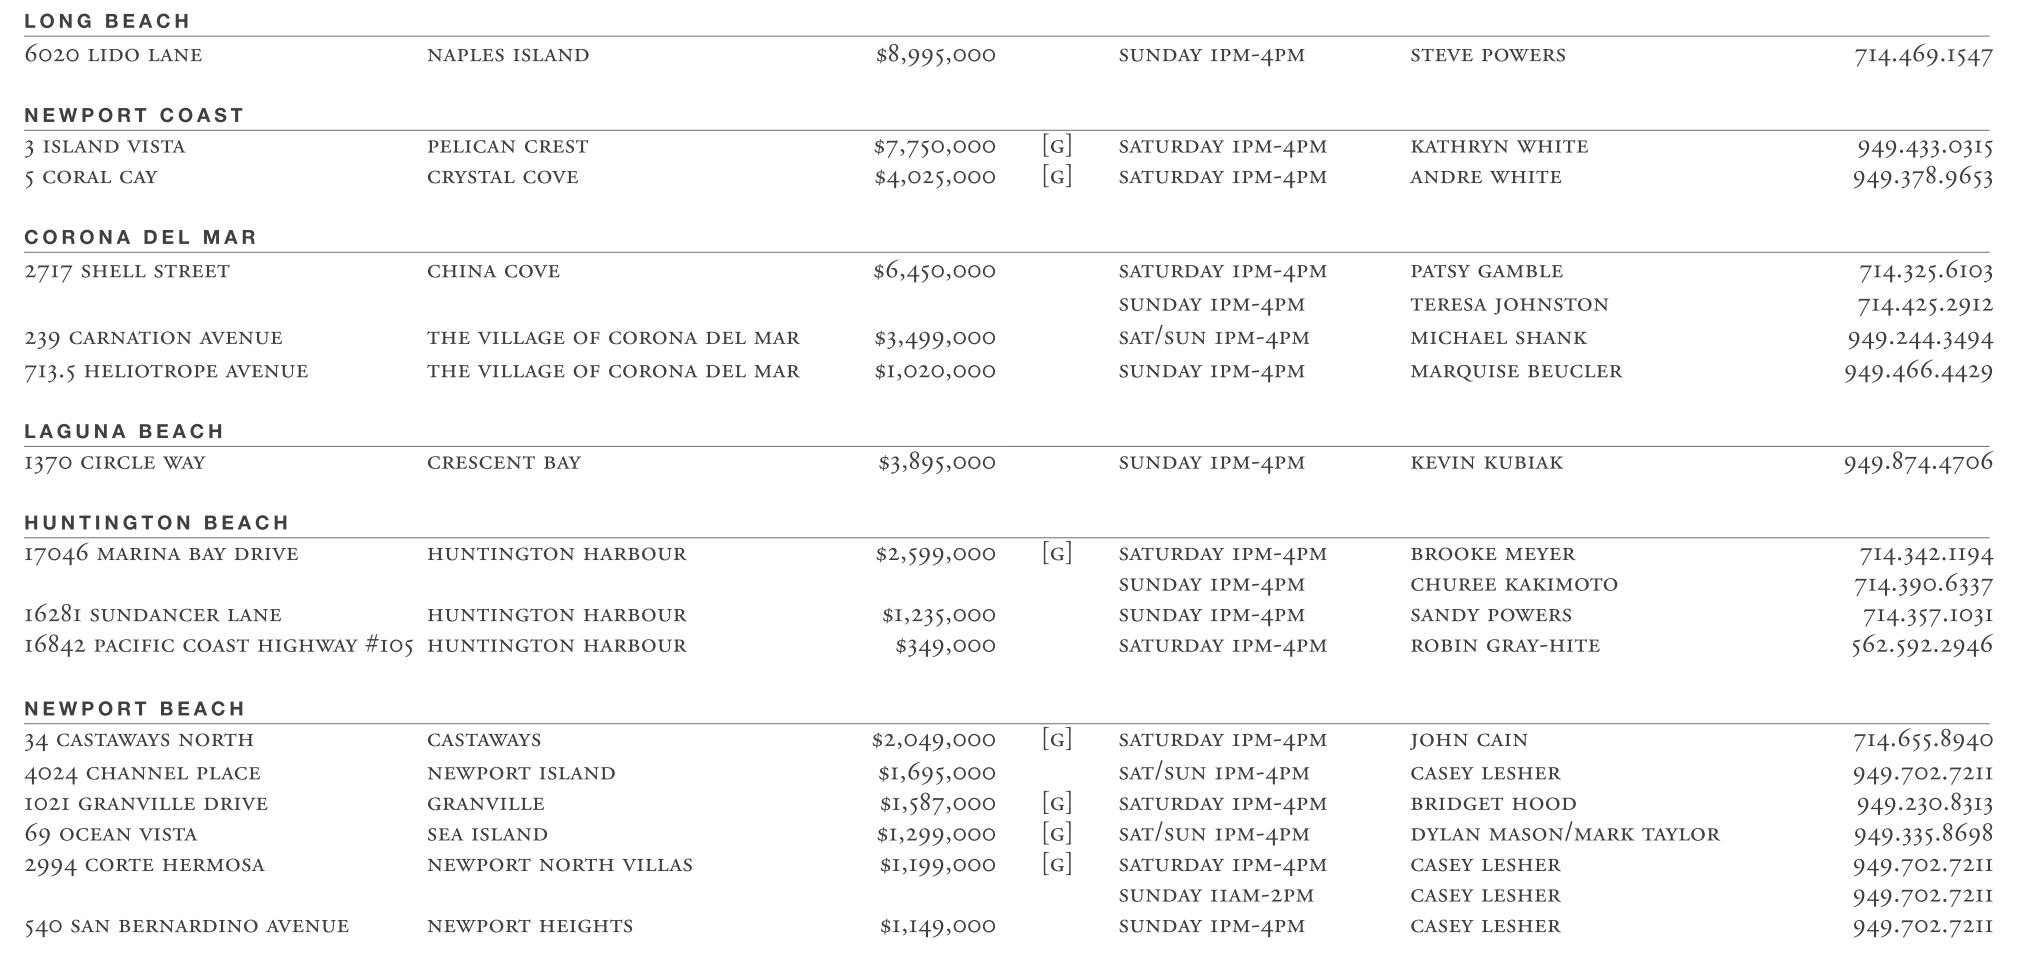Select the [G] marker for 17046 Marina Bay Drive
Image resolution: width=2018 pixels, height=956 pixels.
pyautogui.click(x=1056, y=553)
